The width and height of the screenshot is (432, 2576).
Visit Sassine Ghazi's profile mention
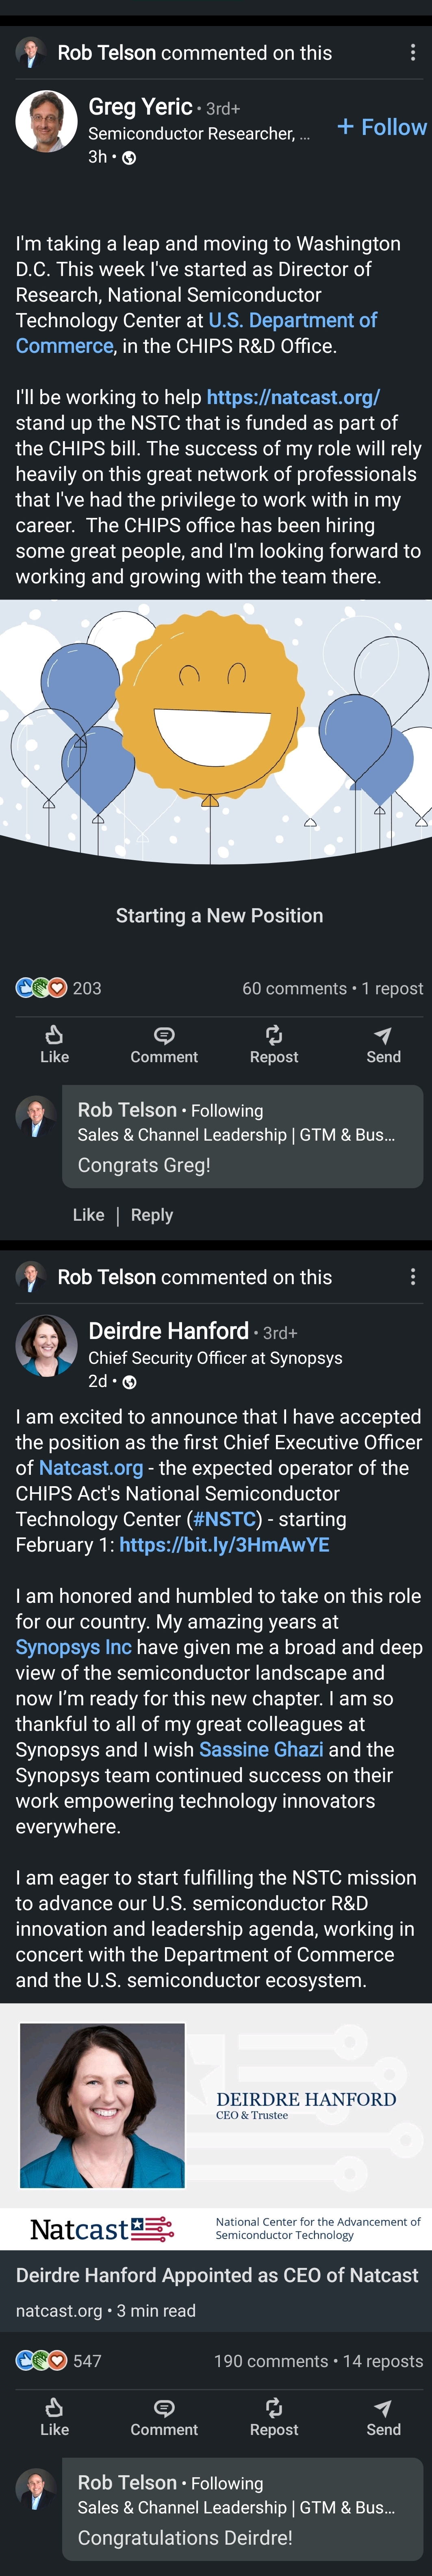261,1749
